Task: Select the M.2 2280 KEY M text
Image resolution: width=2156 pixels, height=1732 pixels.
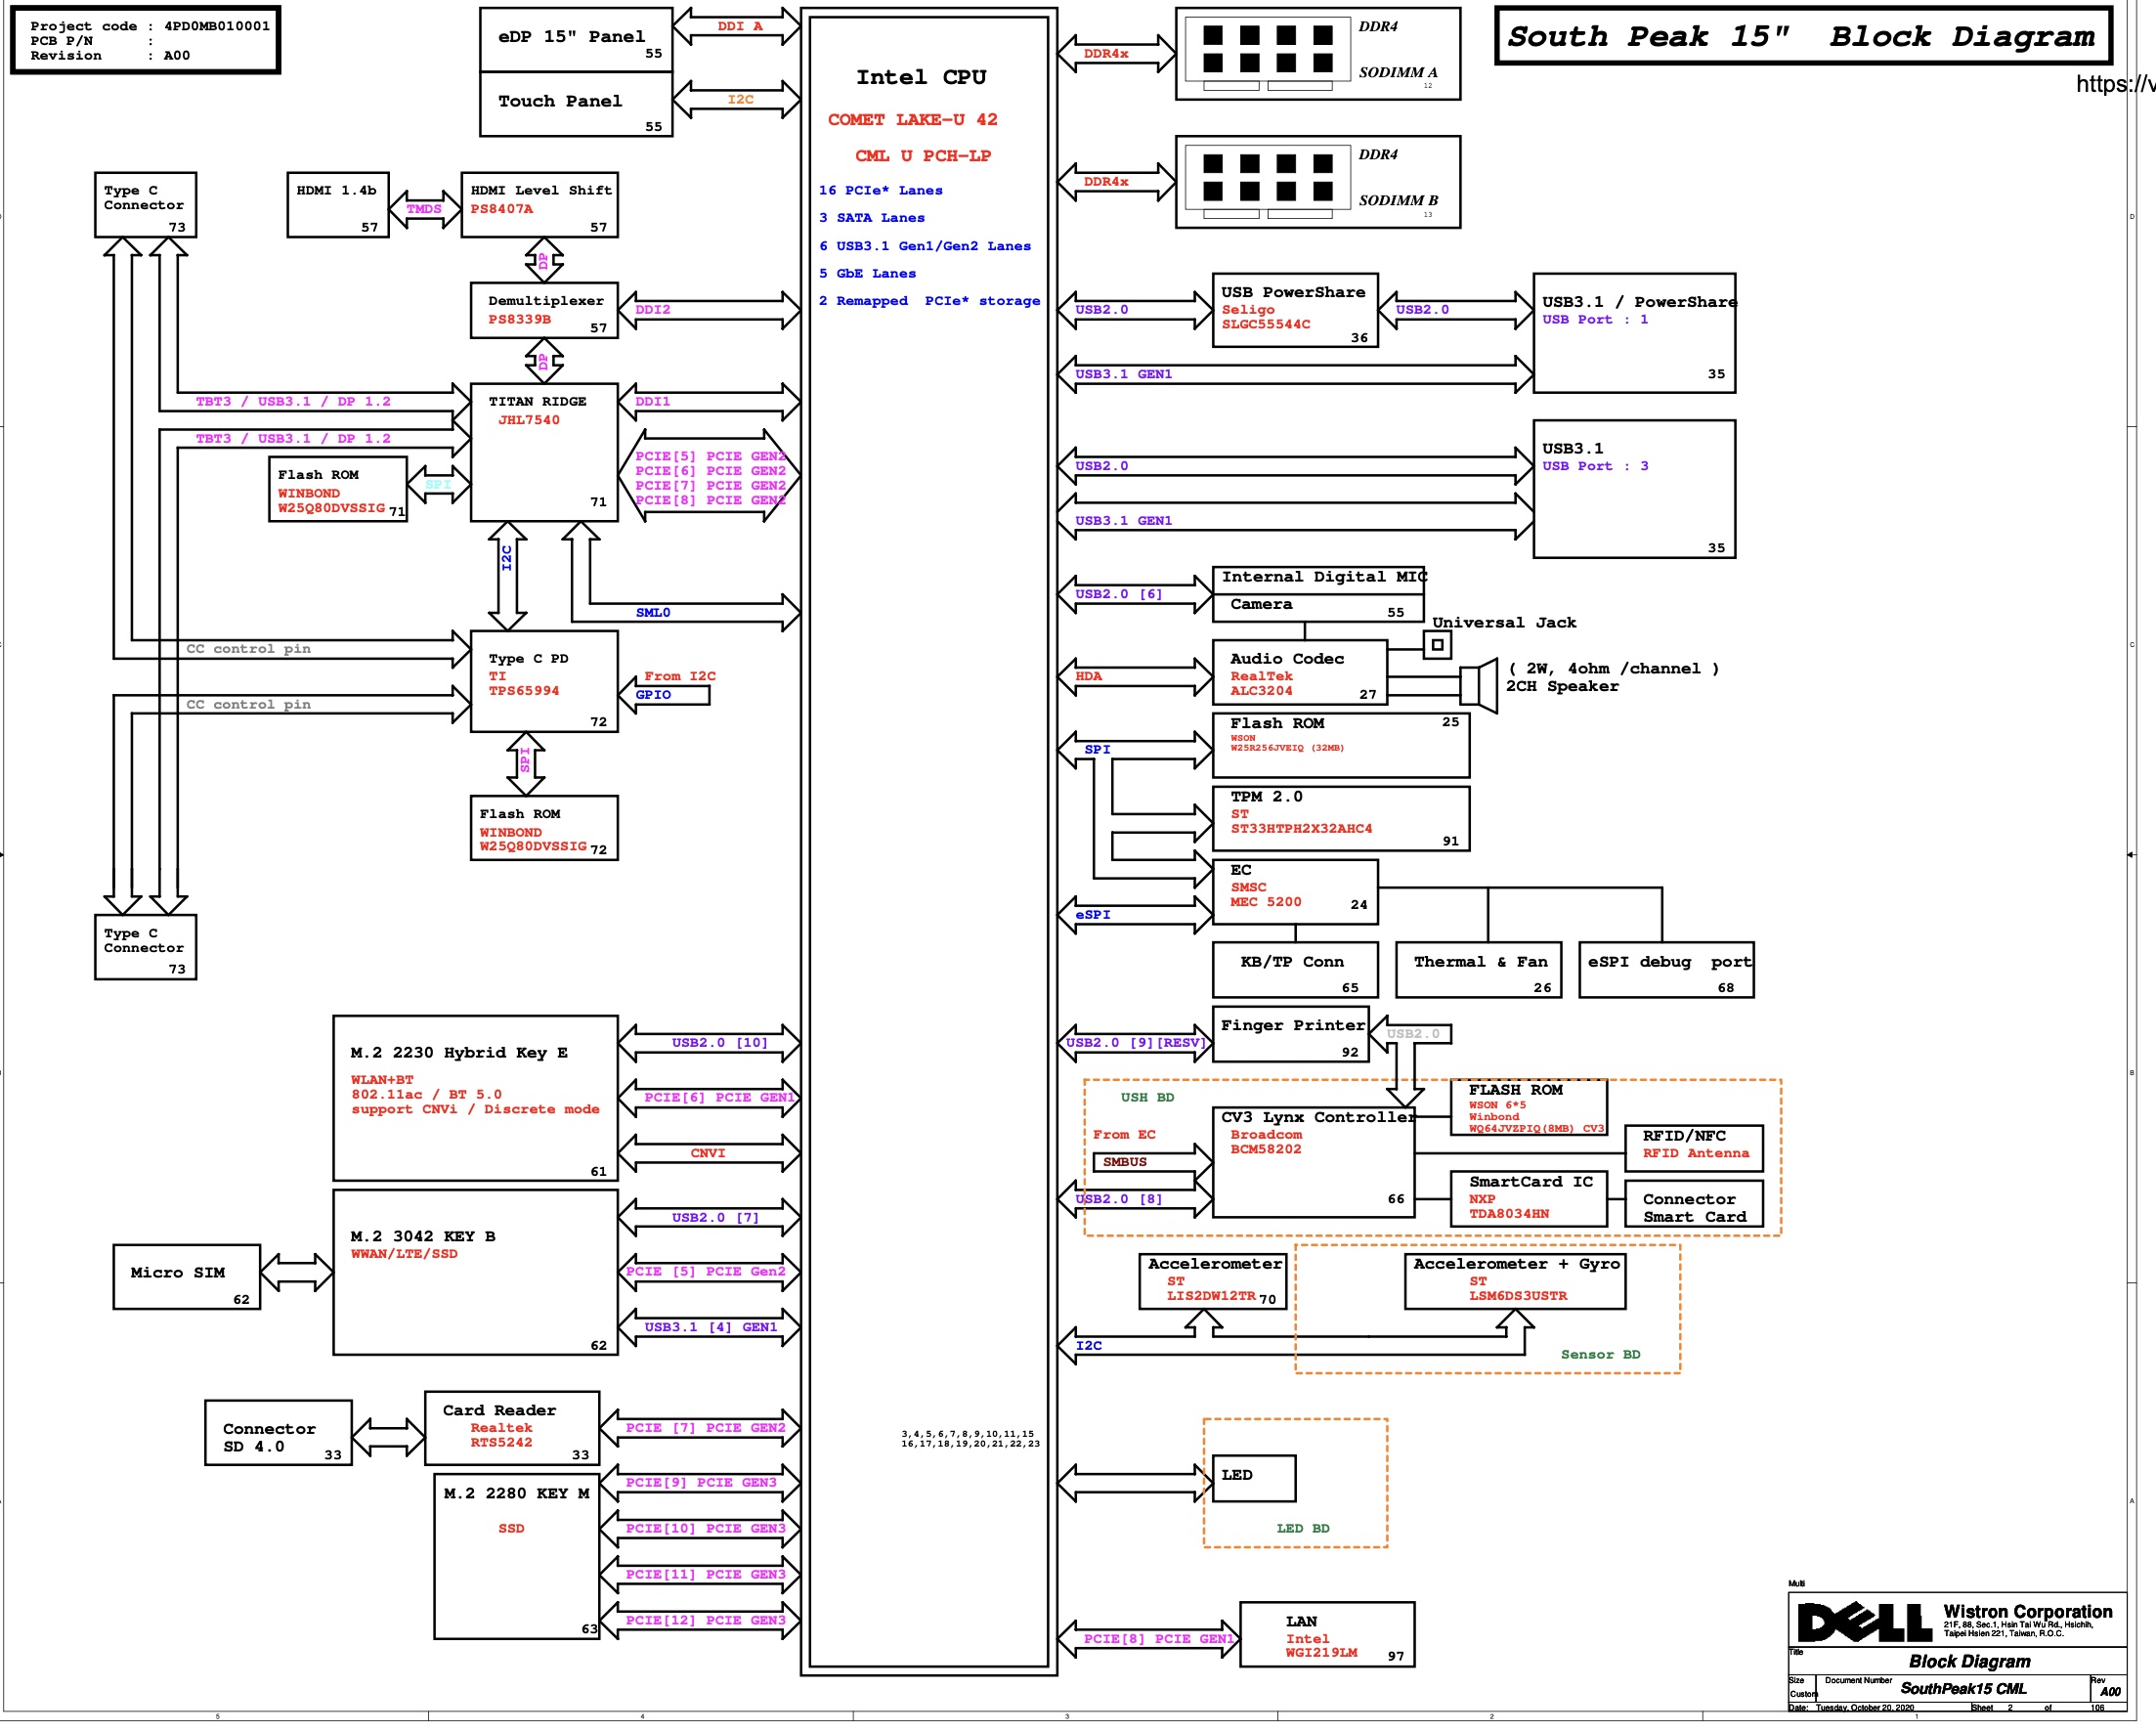Action: click(516, 1493)
